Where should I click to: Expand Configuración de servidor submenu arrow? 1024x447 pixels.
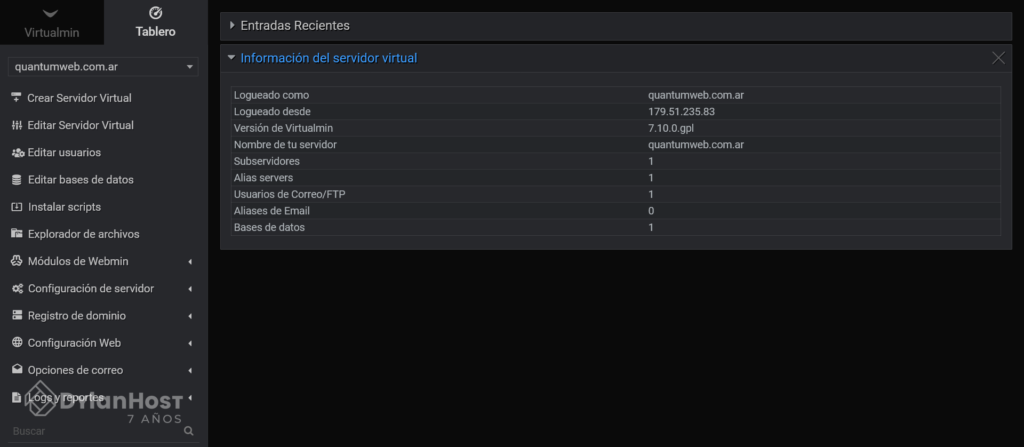[190, 289]
